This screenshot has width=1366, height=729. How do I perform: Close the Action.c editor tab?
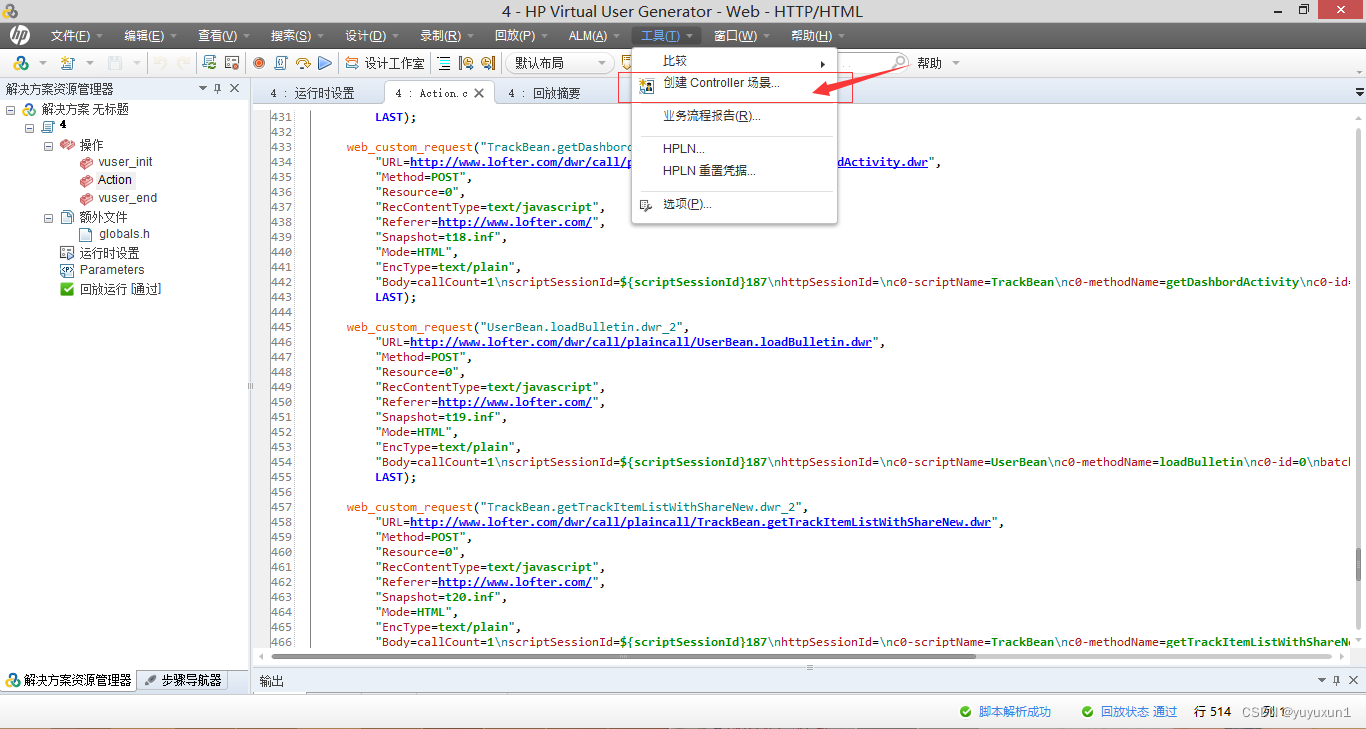point(479,93)
